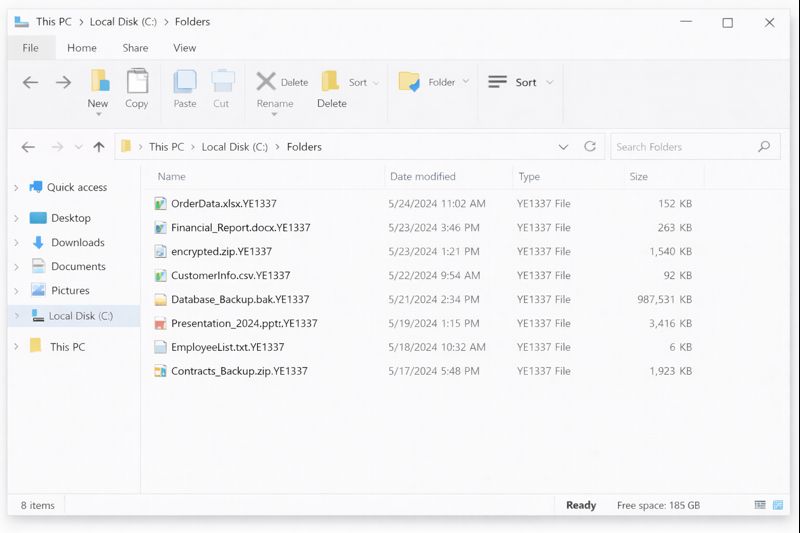Screen dimensions: 800x533
Task: Click the Database_Backup.bak.YE1337 folder icon
Action: click(x=160, y=299)
